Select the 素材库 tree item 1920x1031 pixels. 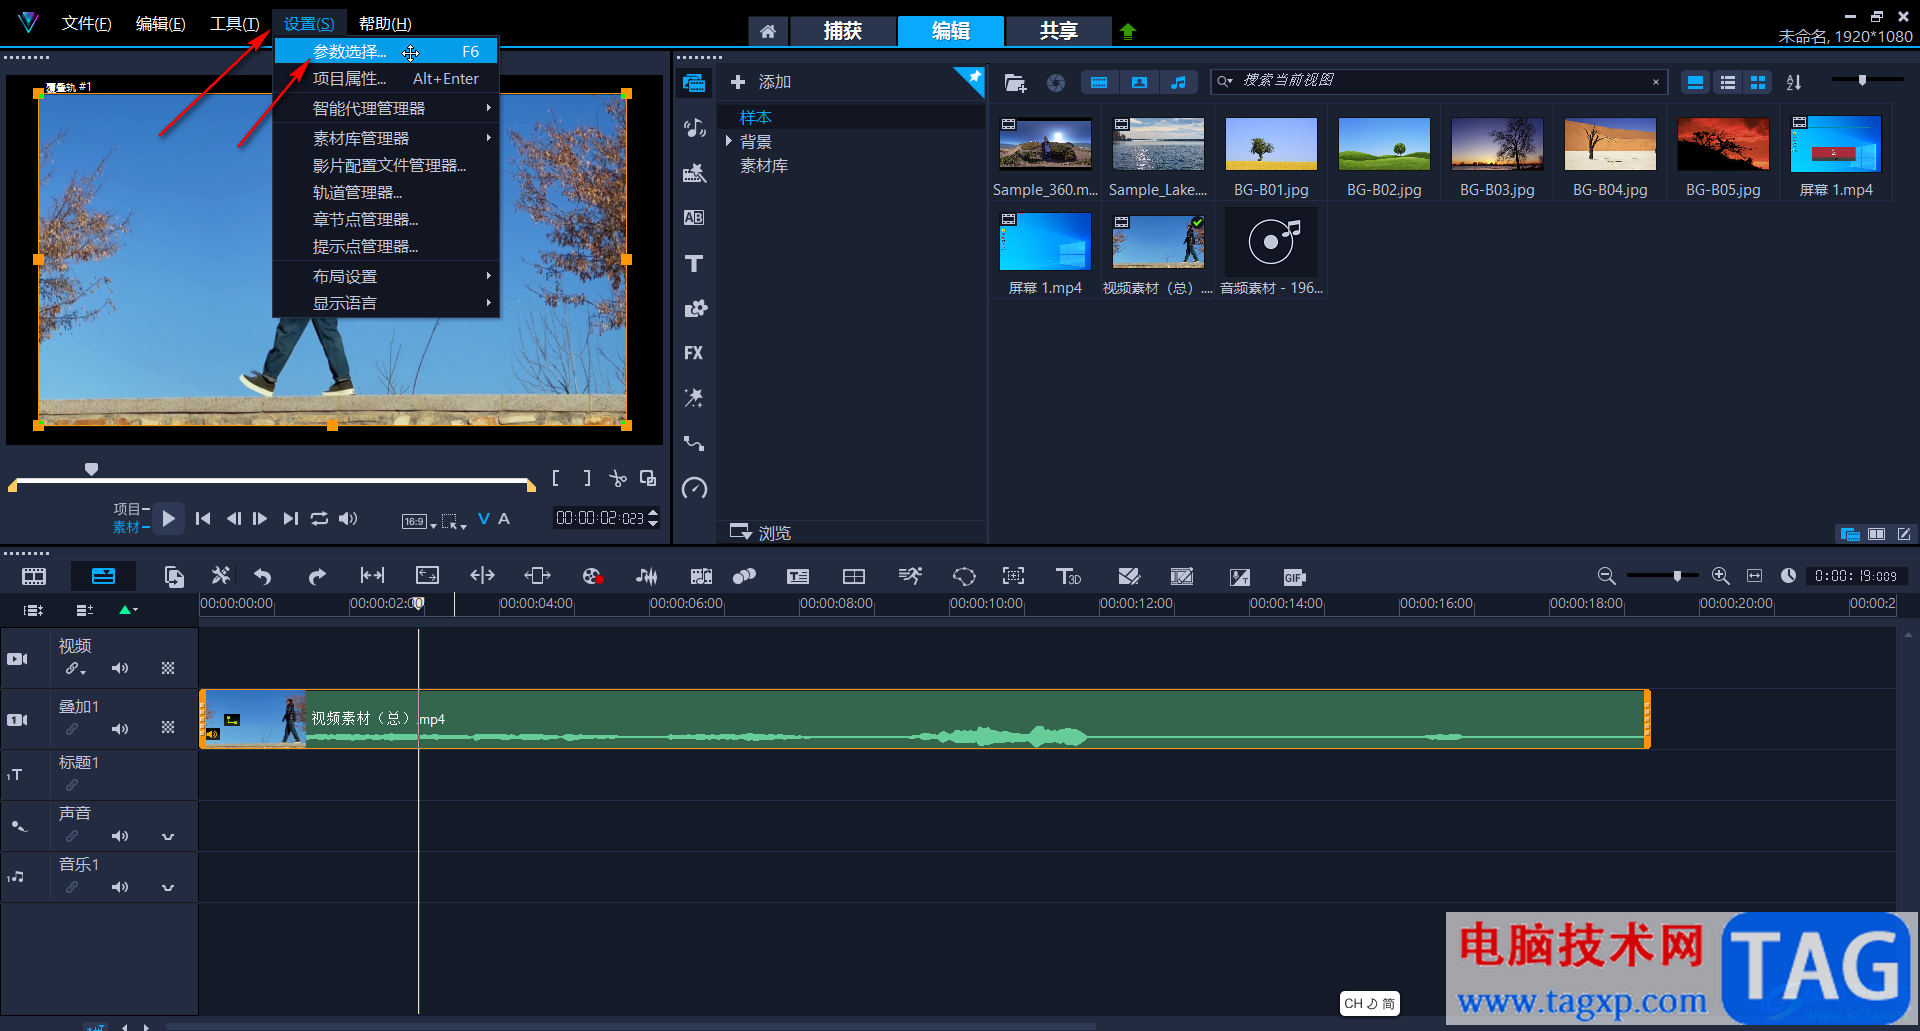(764, 166)
